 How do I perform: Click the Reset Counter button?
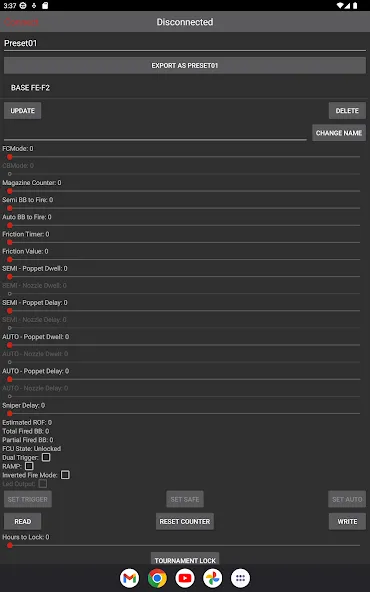pyautogui.click(x=185, y=521)
